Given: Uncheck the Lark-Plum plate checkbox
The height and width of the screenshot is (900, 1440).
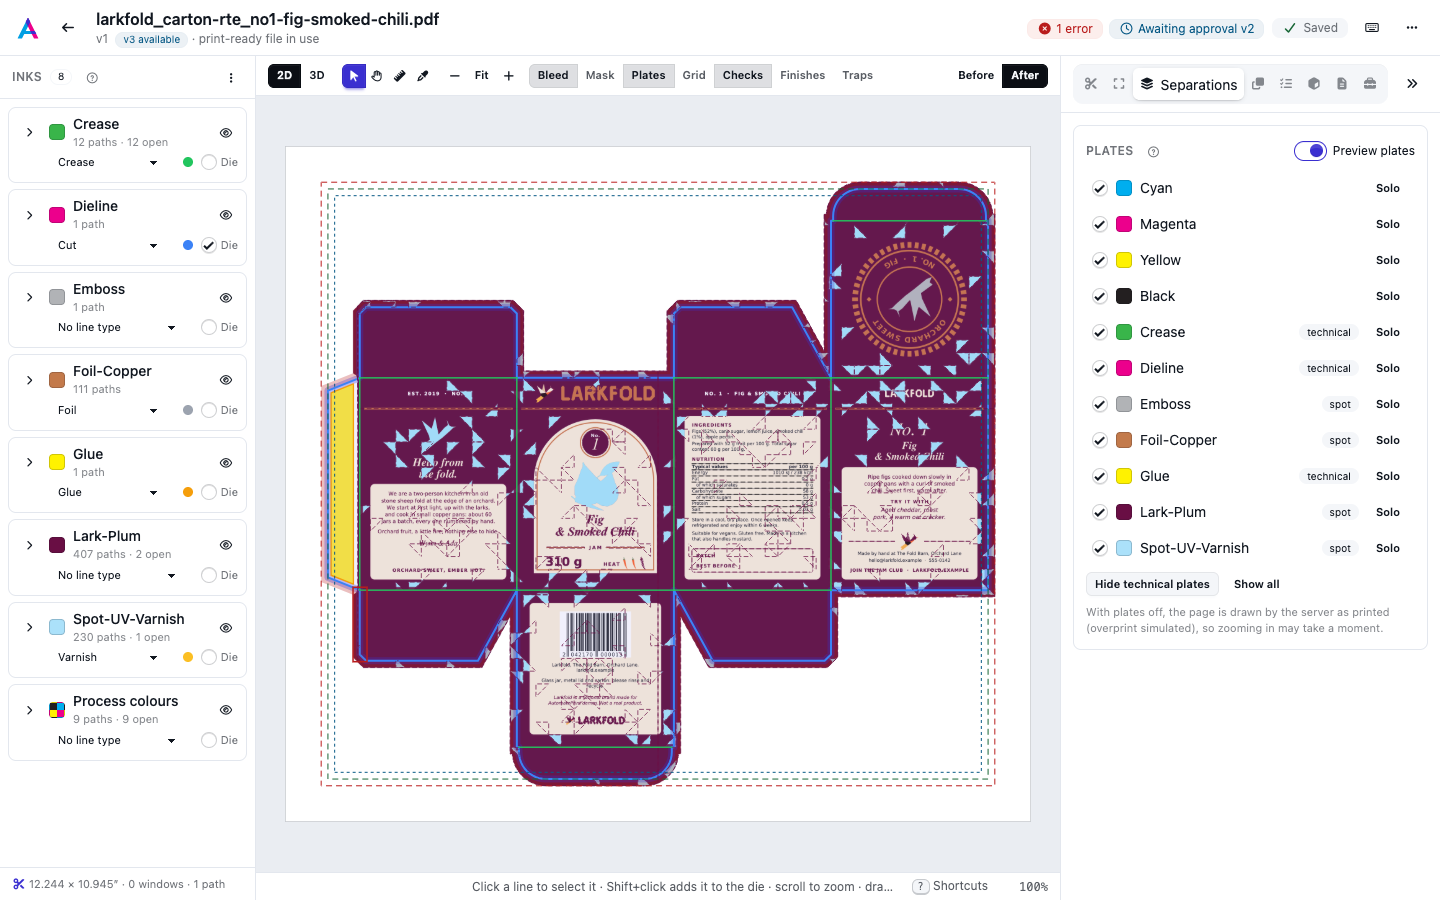Looking at the screenshot, I should (x=1099, y=512).
